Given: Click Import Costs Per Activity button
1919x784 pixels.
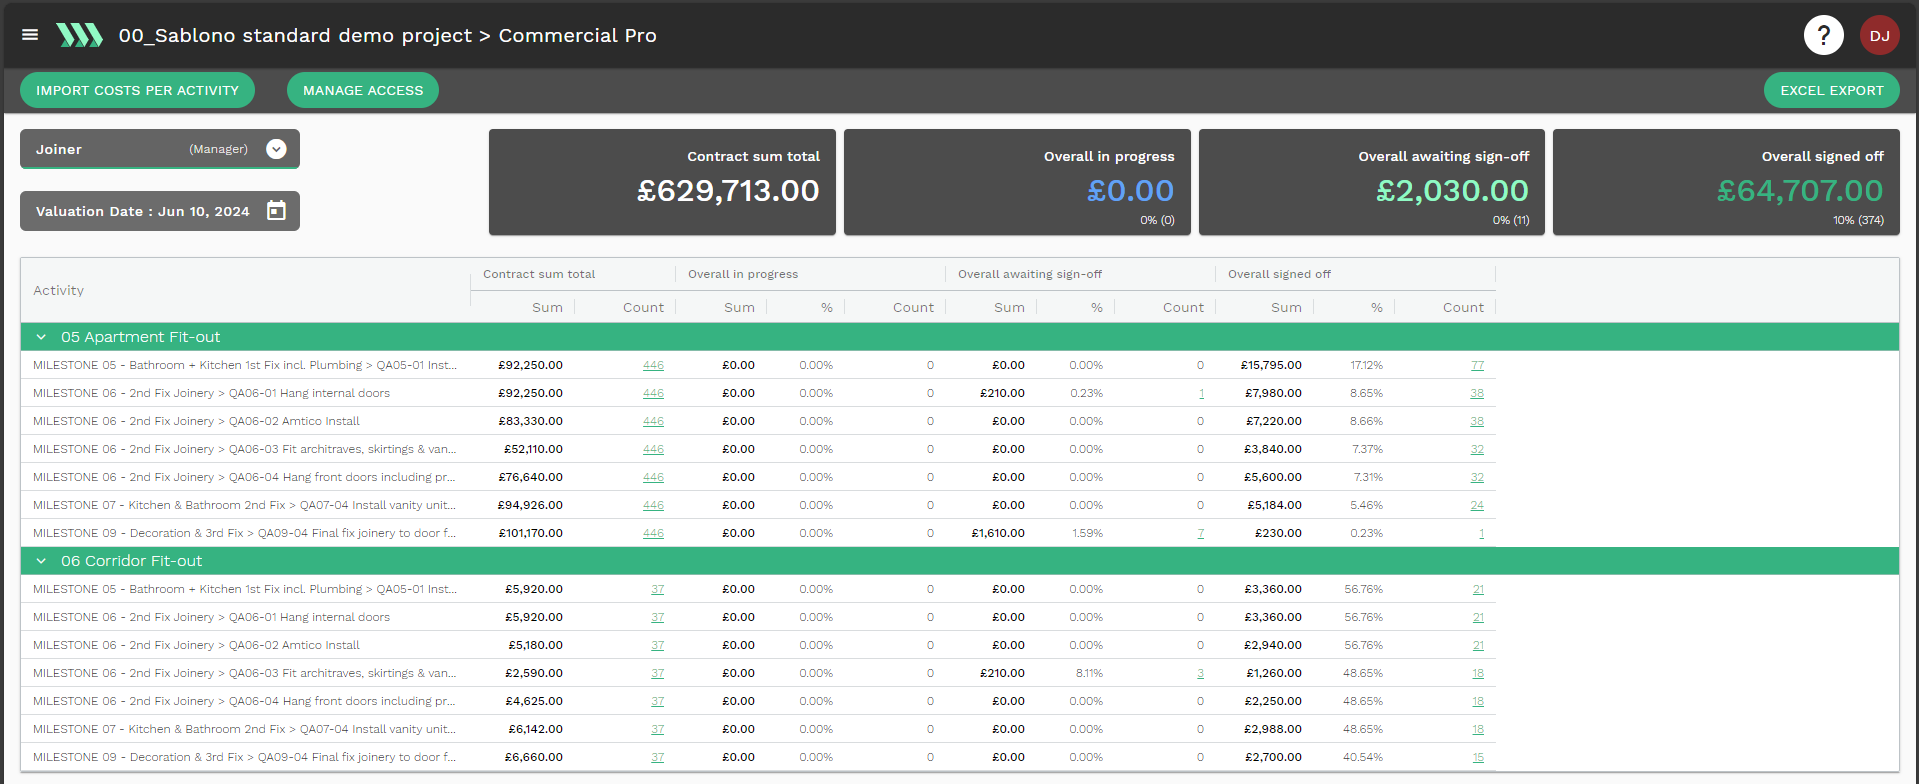Looking at the screenshot, I should [138, 90].
